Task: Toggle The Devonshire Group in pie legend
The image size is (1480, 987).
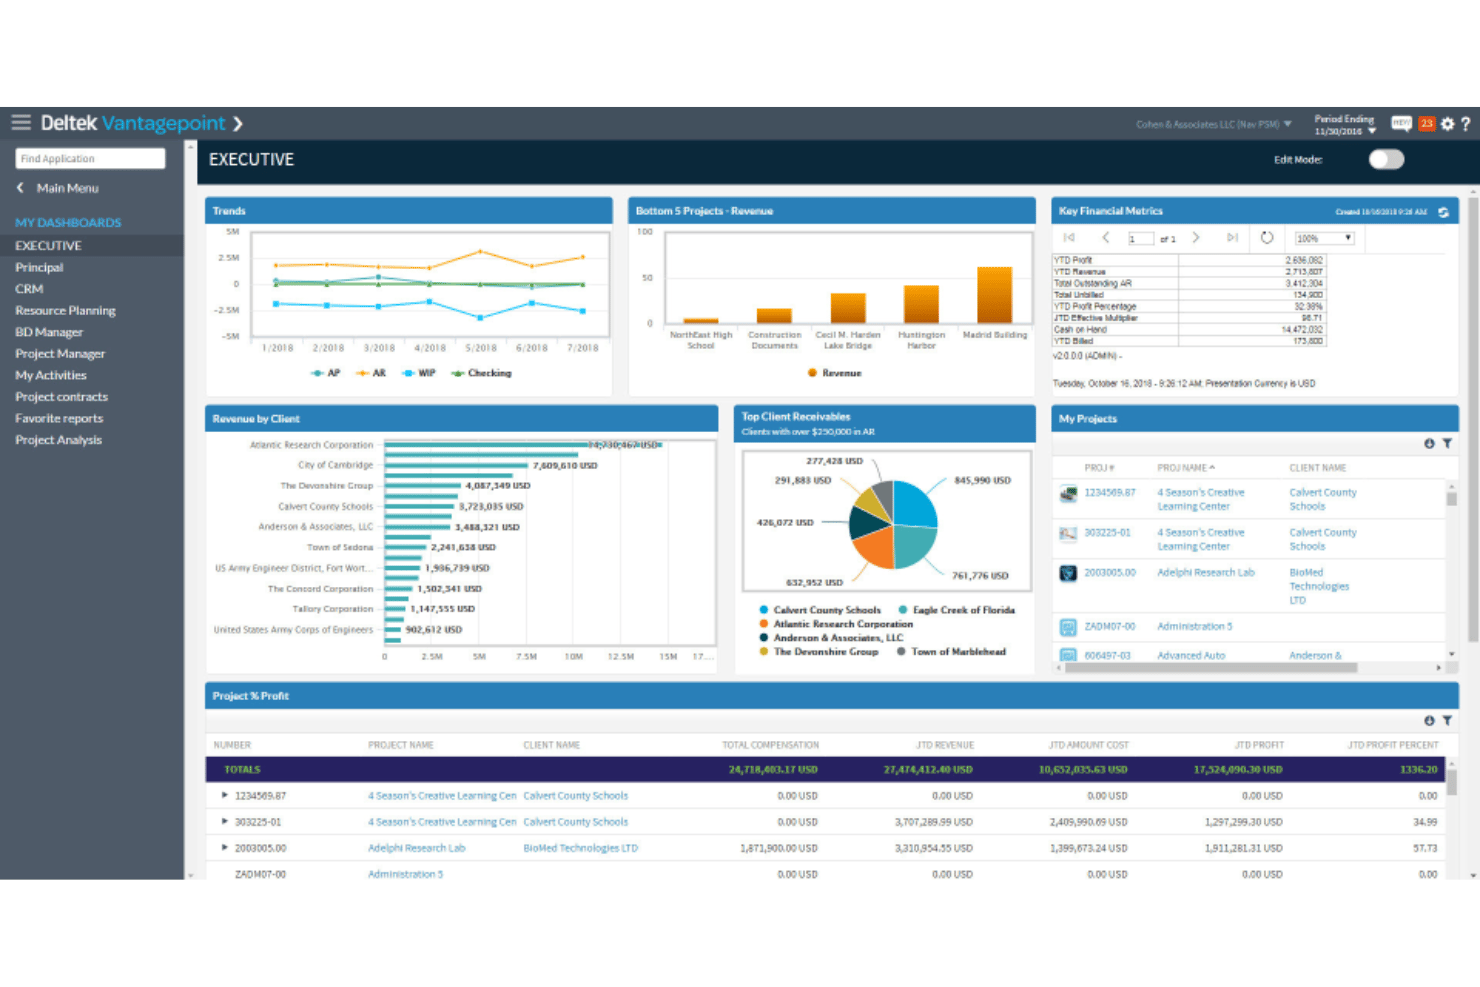Action: [818, 652]
